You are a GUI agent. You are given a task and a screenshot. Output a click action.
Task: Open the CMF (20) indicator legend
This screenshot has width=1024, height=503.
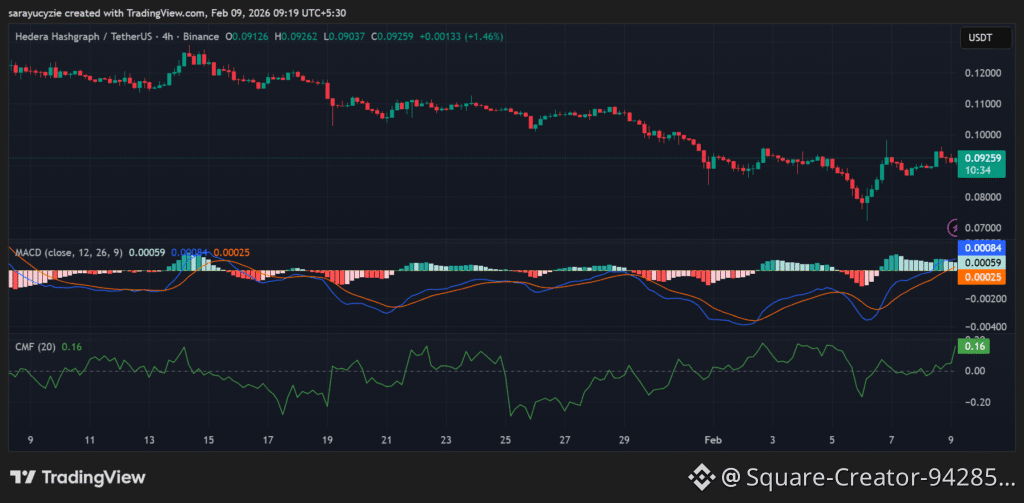33,347
